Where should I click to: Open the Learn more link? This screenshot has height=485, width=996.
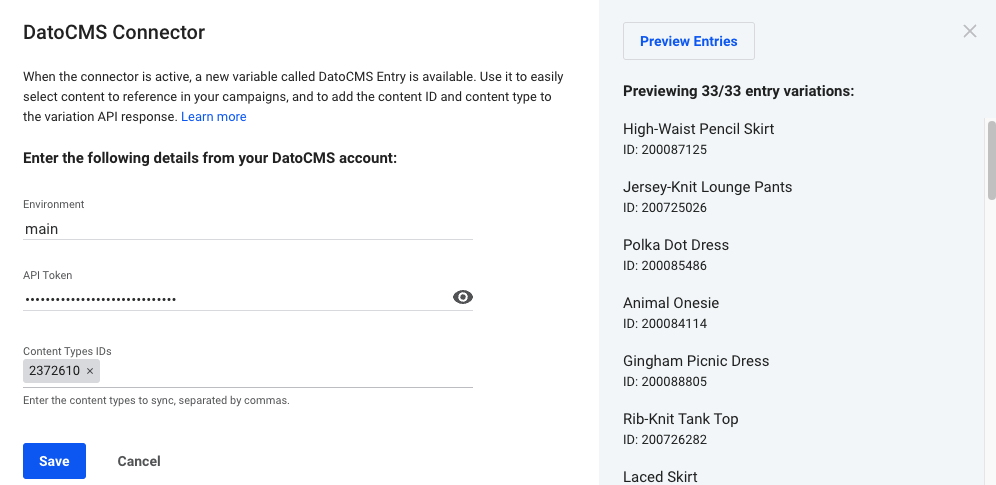click(x=213, y=117)
